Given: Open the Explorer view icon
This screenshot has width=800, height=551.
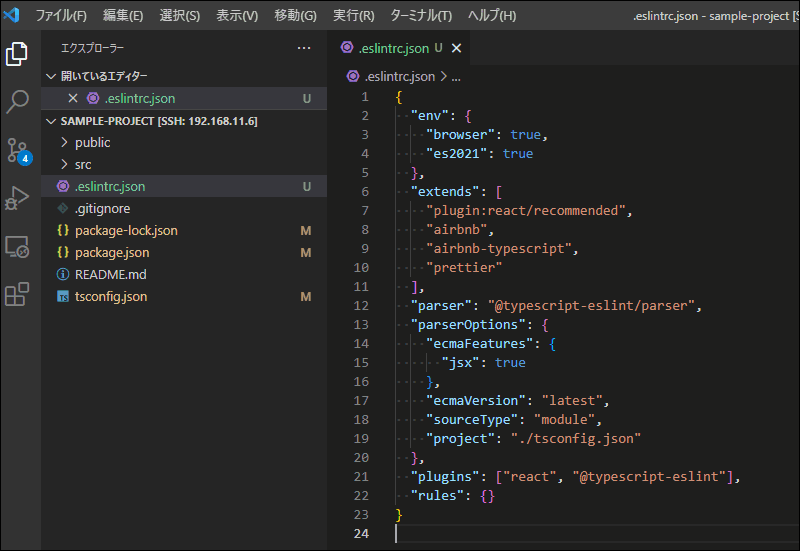Looking at the screenshot, I should point(17,54).
